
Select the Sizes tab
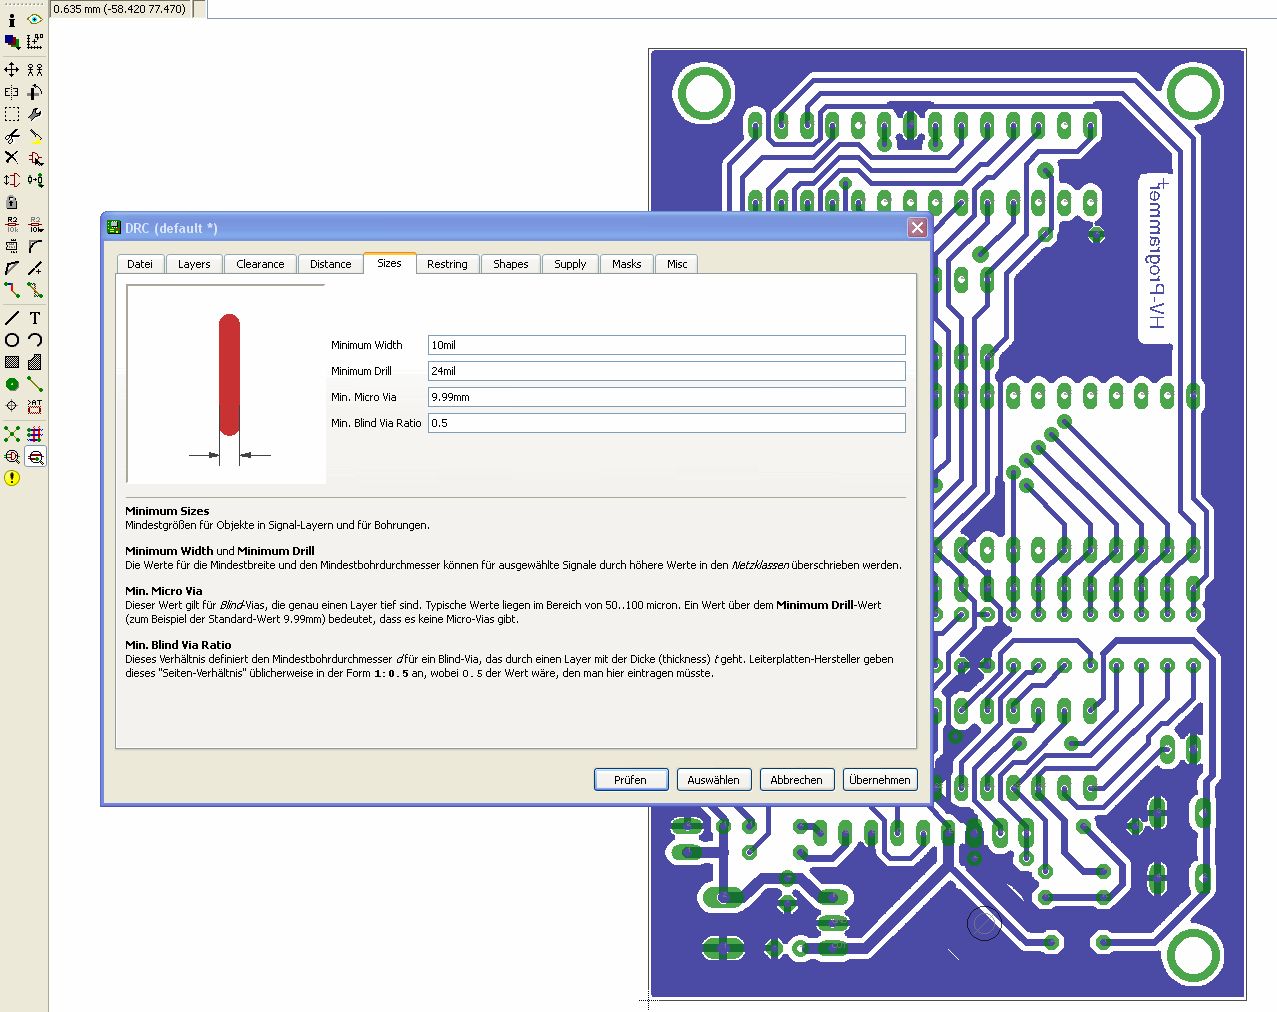389,263
